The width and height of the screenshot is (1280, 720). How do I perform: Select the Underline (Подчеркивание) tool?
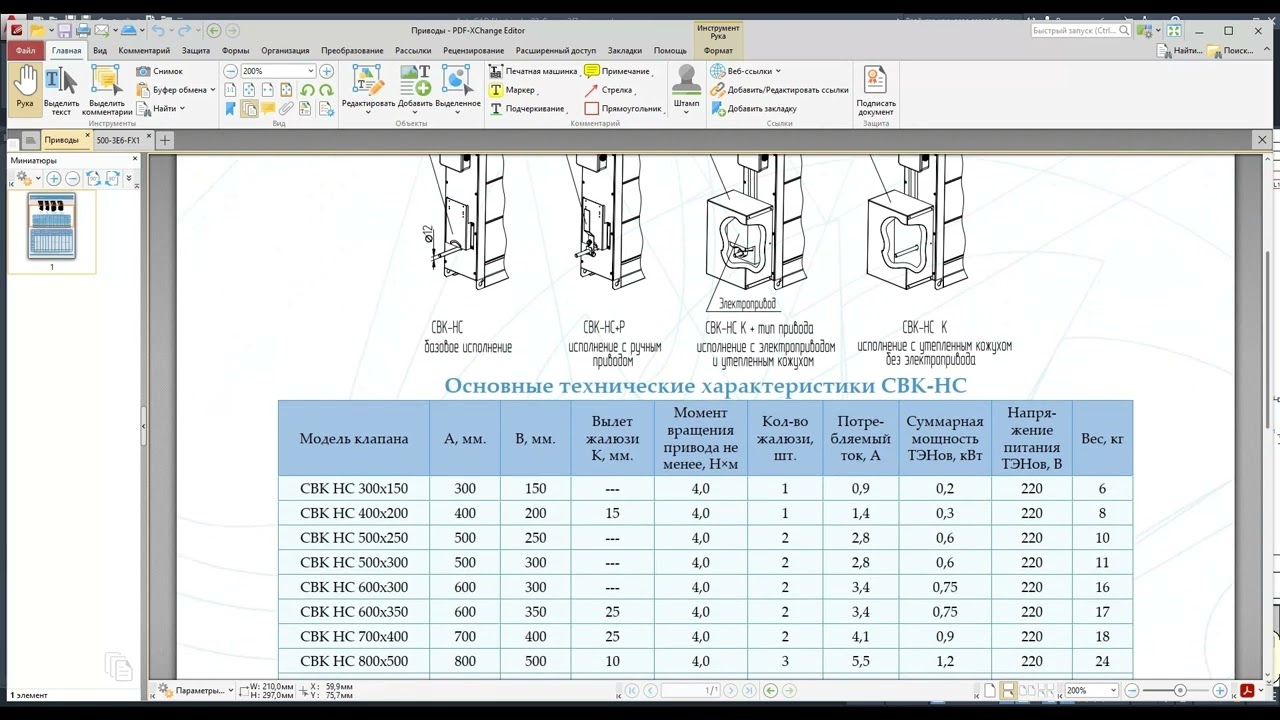[x=527, y=108]
